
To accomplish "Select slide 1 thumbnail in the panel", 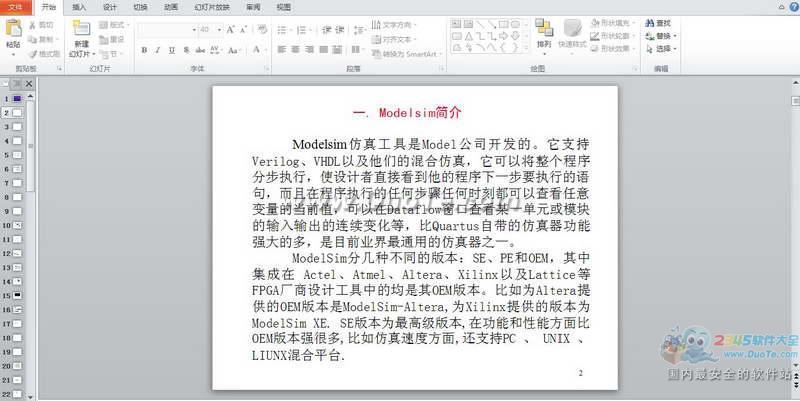I will tap(17, 98).
